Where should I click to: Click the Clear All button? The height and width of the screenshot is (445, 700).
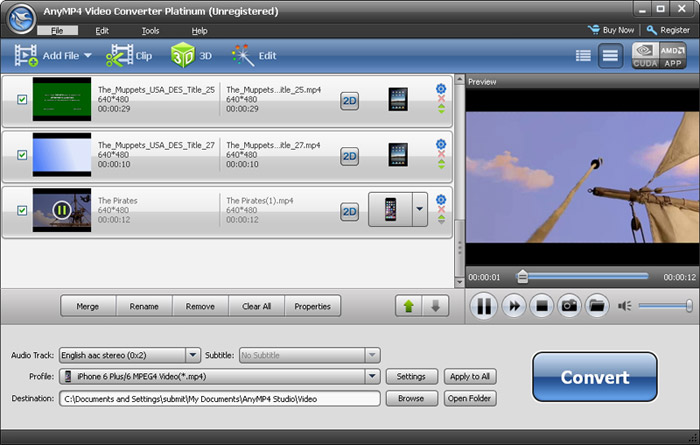pyautogui.click(x=256, y=306)
